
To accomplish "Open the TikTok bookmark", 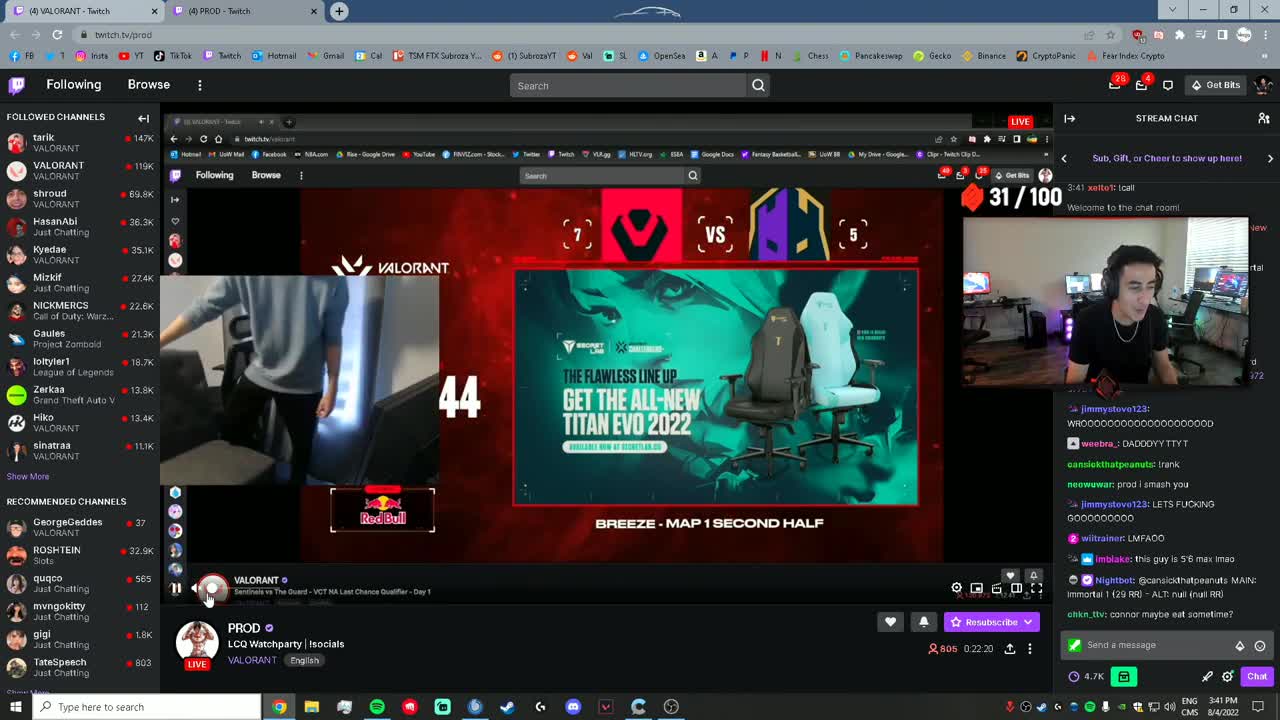I will pos(174,56).
